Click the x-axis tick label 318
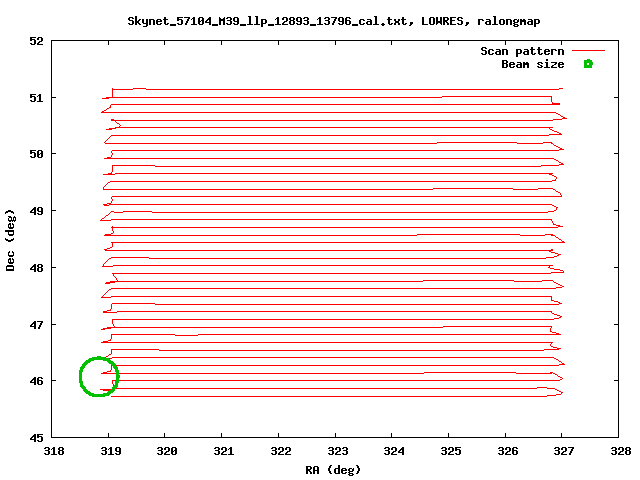 click(54, 451)
